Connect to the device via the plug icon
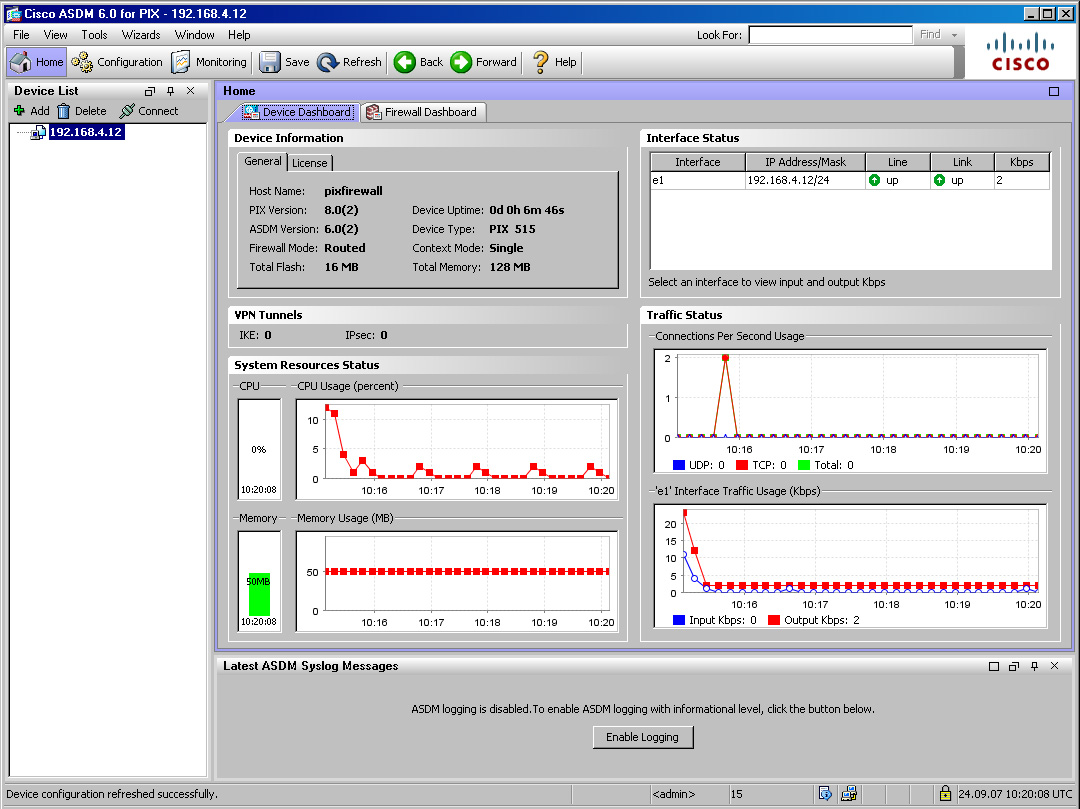 coord(127,111)
